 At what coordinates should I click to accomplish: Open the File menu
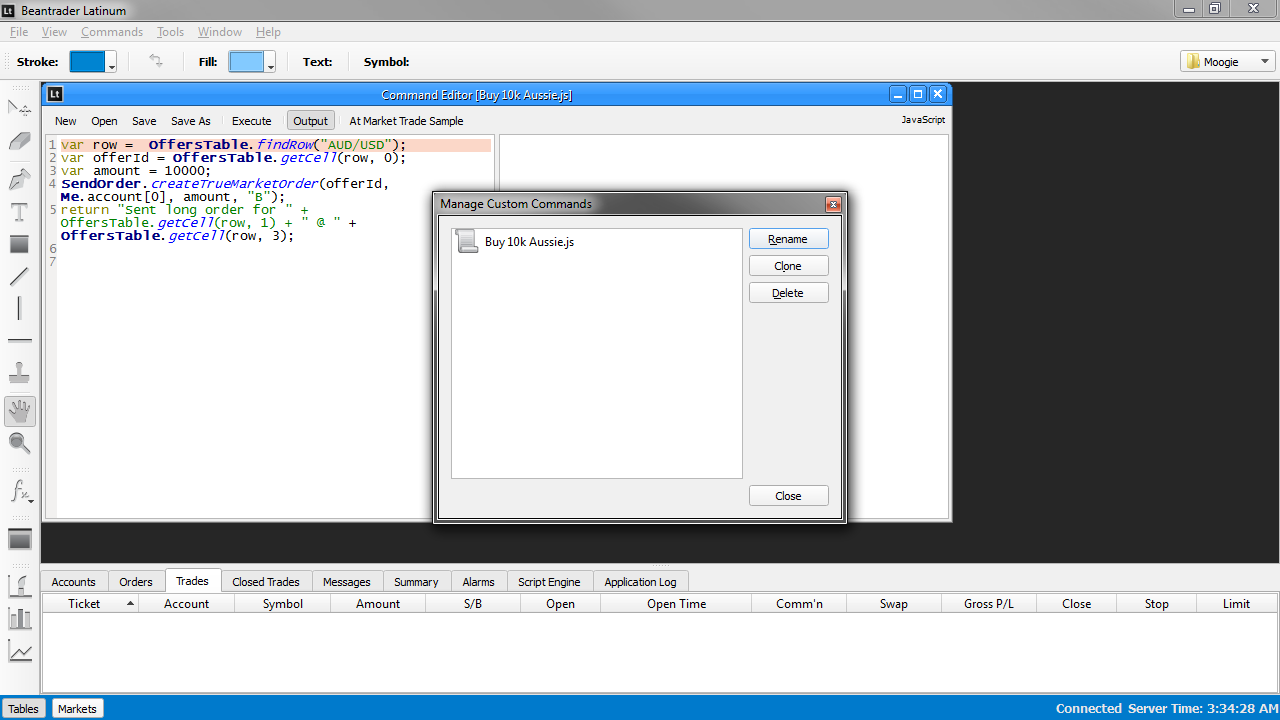pos(19,32)
